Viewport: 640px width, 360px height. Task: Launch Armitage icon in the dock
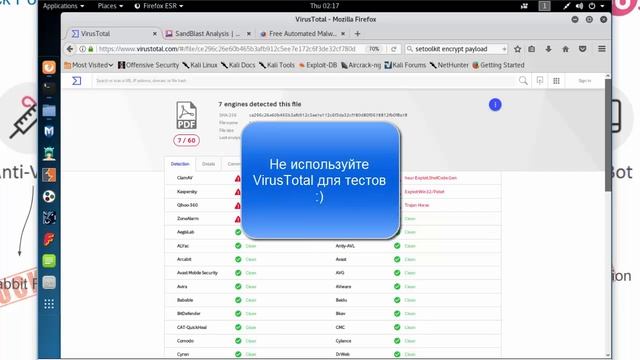coord(49,153)
